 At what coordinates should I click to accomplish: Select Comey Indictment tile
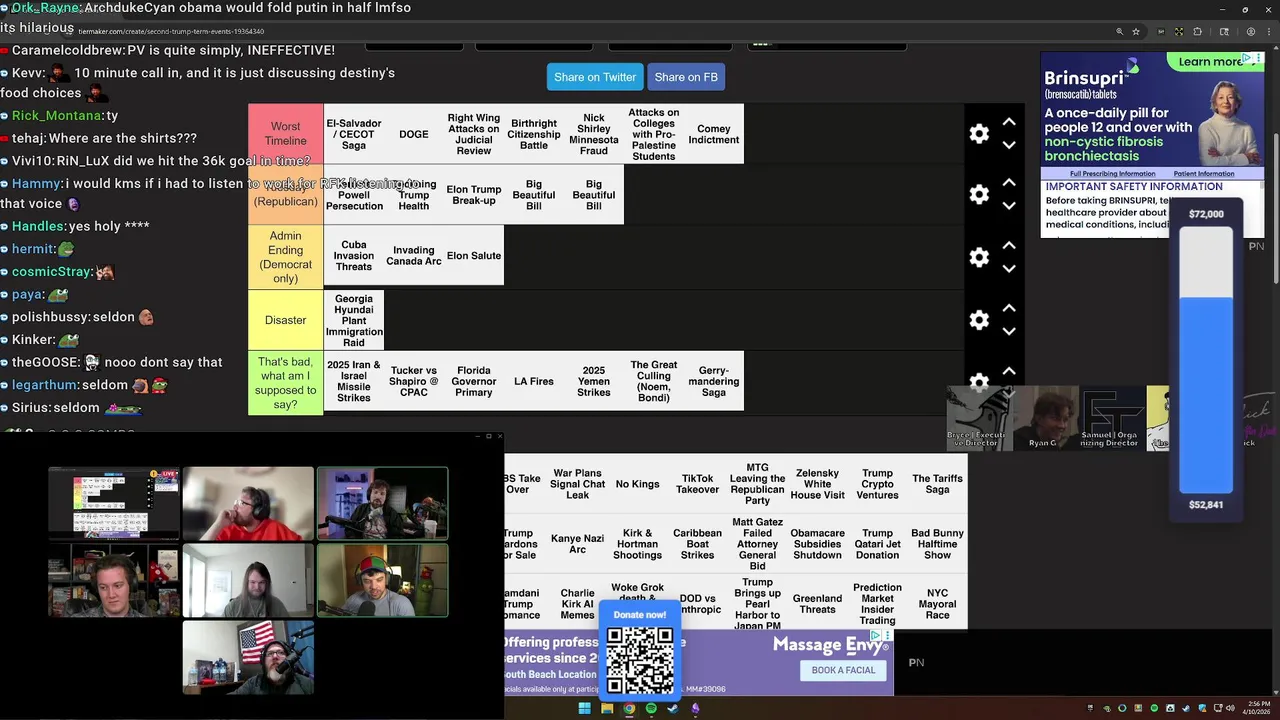[714, 134]
